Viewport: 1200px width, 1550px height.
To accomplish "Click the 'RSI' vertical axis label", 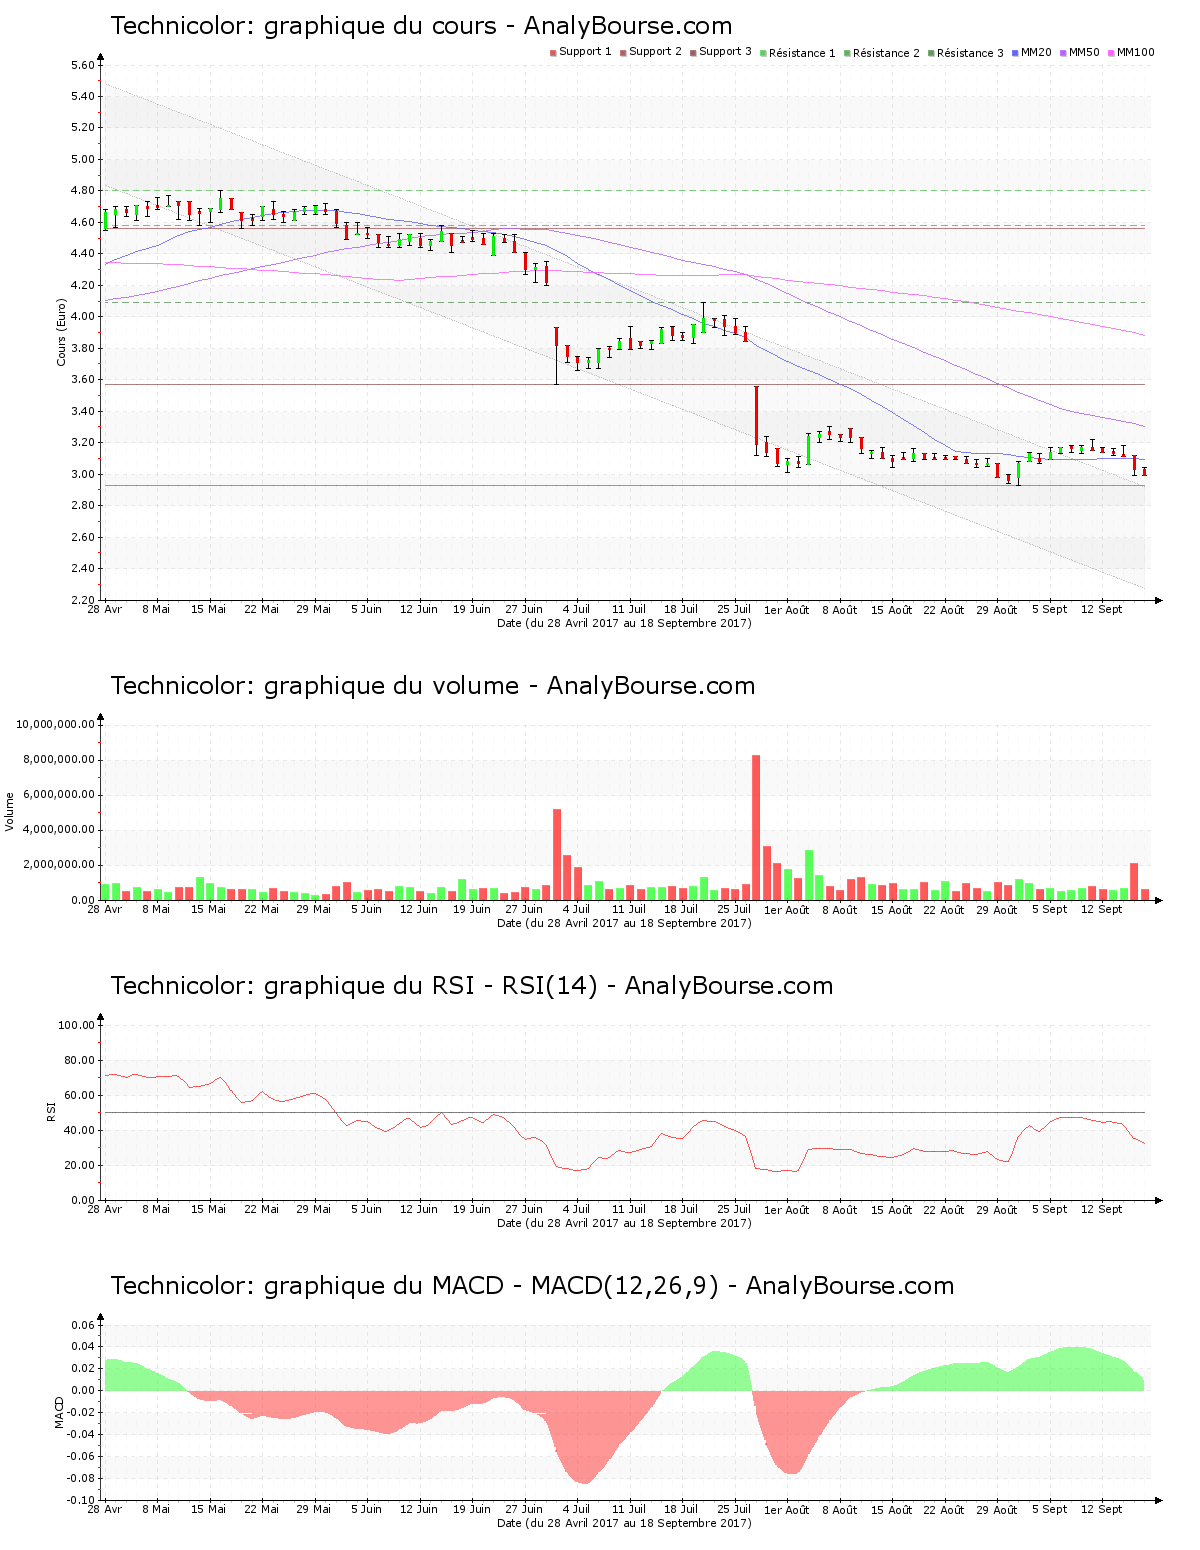I will (x=51, y=1111).
